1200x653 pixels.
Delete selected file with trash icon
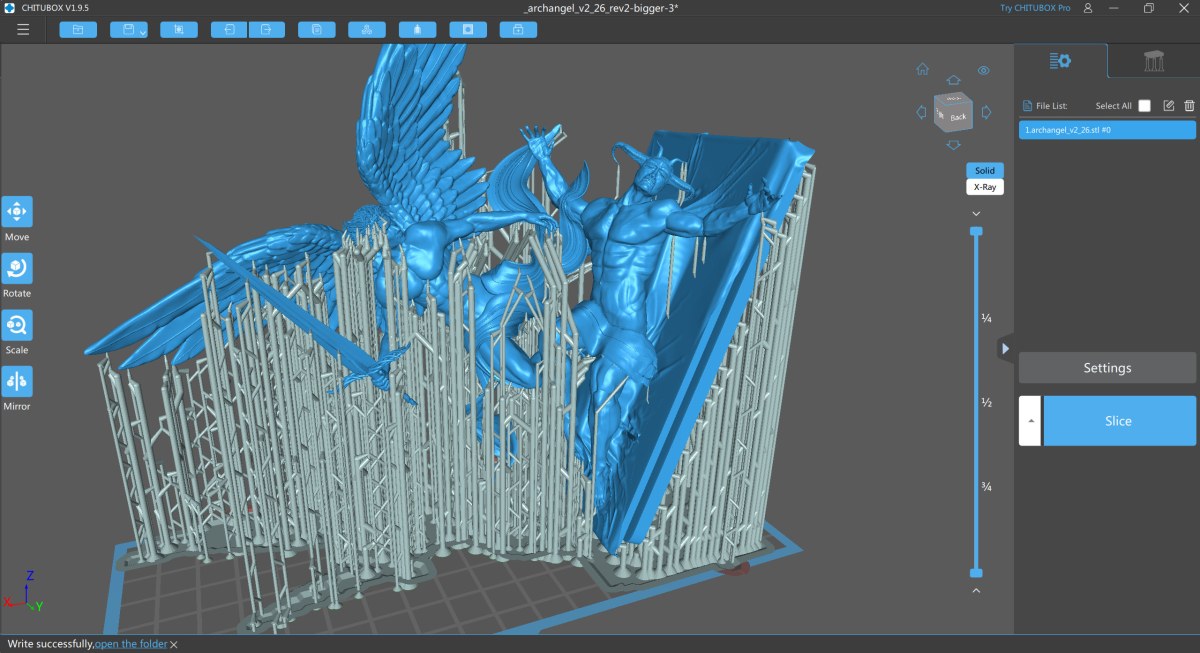(1189, 106)
